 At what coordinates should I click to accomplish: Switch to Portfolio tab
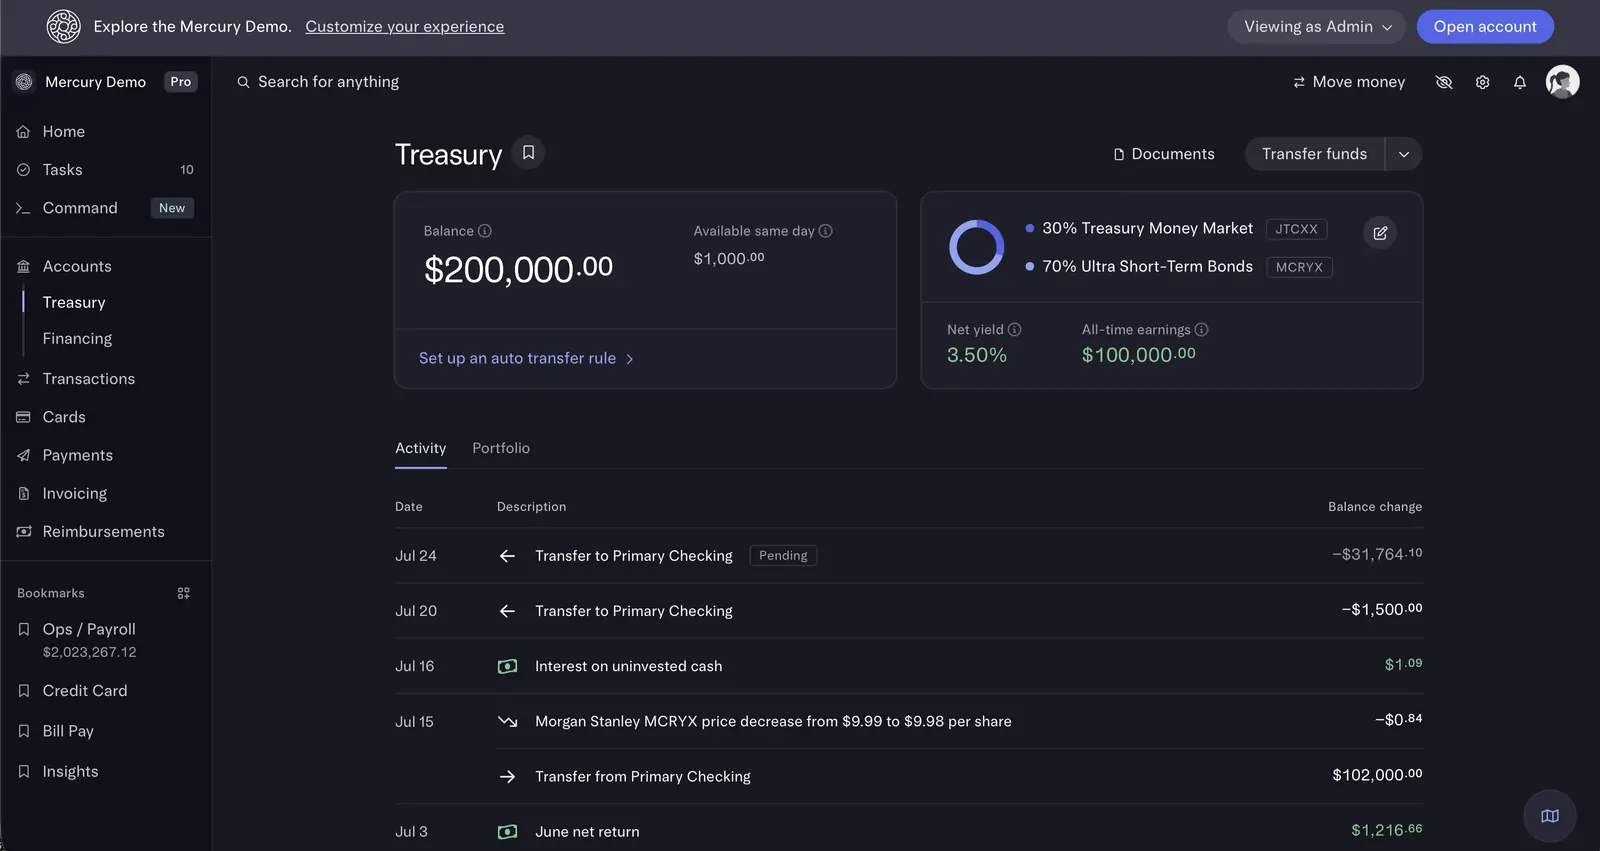pyautogui.click(x=501, y=448)
